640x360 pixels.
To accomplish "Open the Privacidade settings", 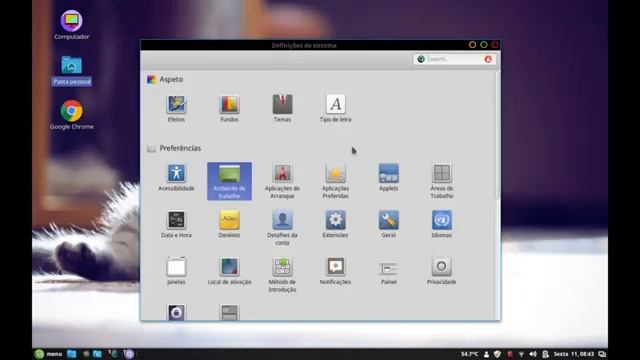I will coord(442,271).
